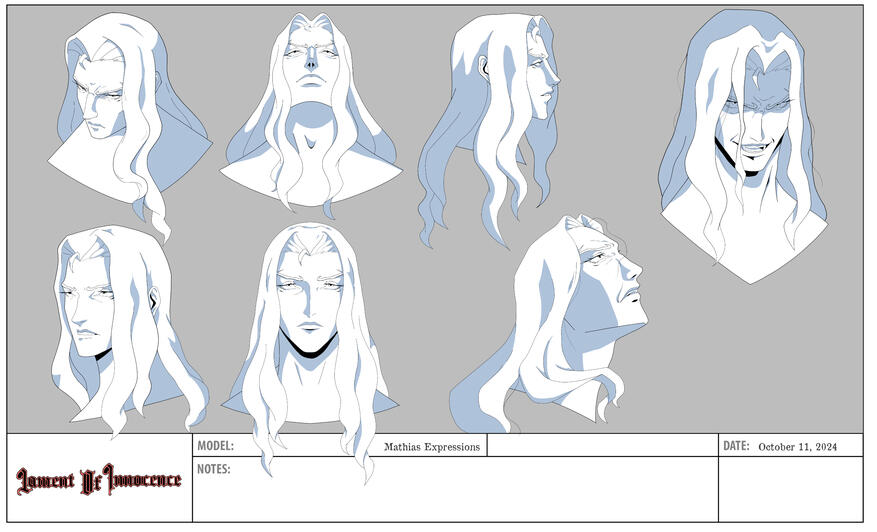877x532 pixels.
Task: Click the Lament of Innocence logo
Action: coord(99,479)
